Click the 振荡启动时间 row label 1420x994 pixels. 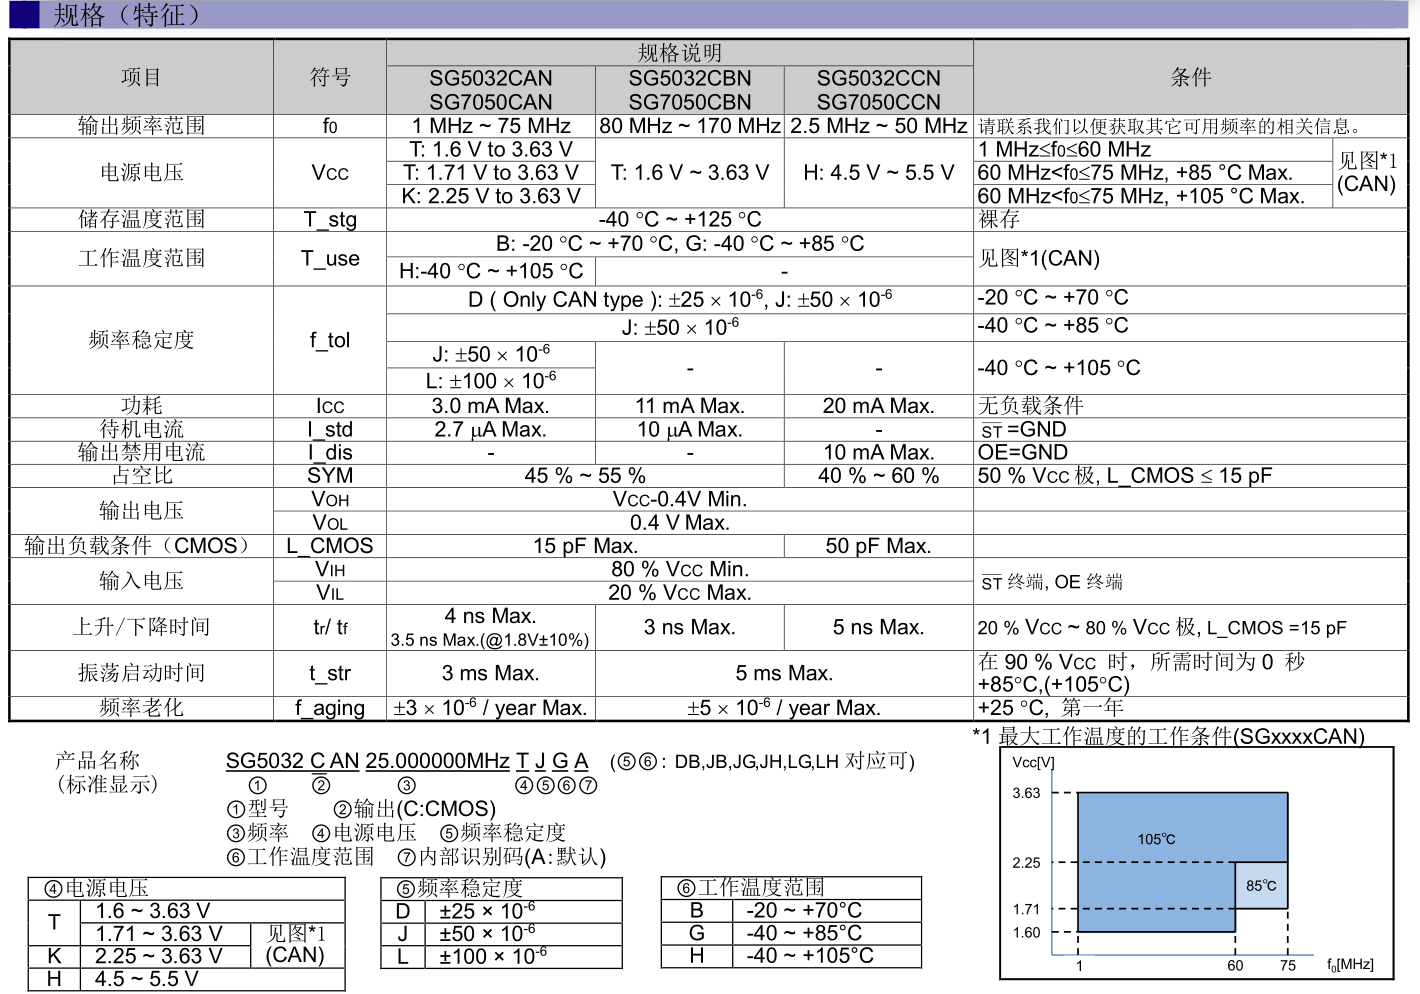(x=141, y=673)
